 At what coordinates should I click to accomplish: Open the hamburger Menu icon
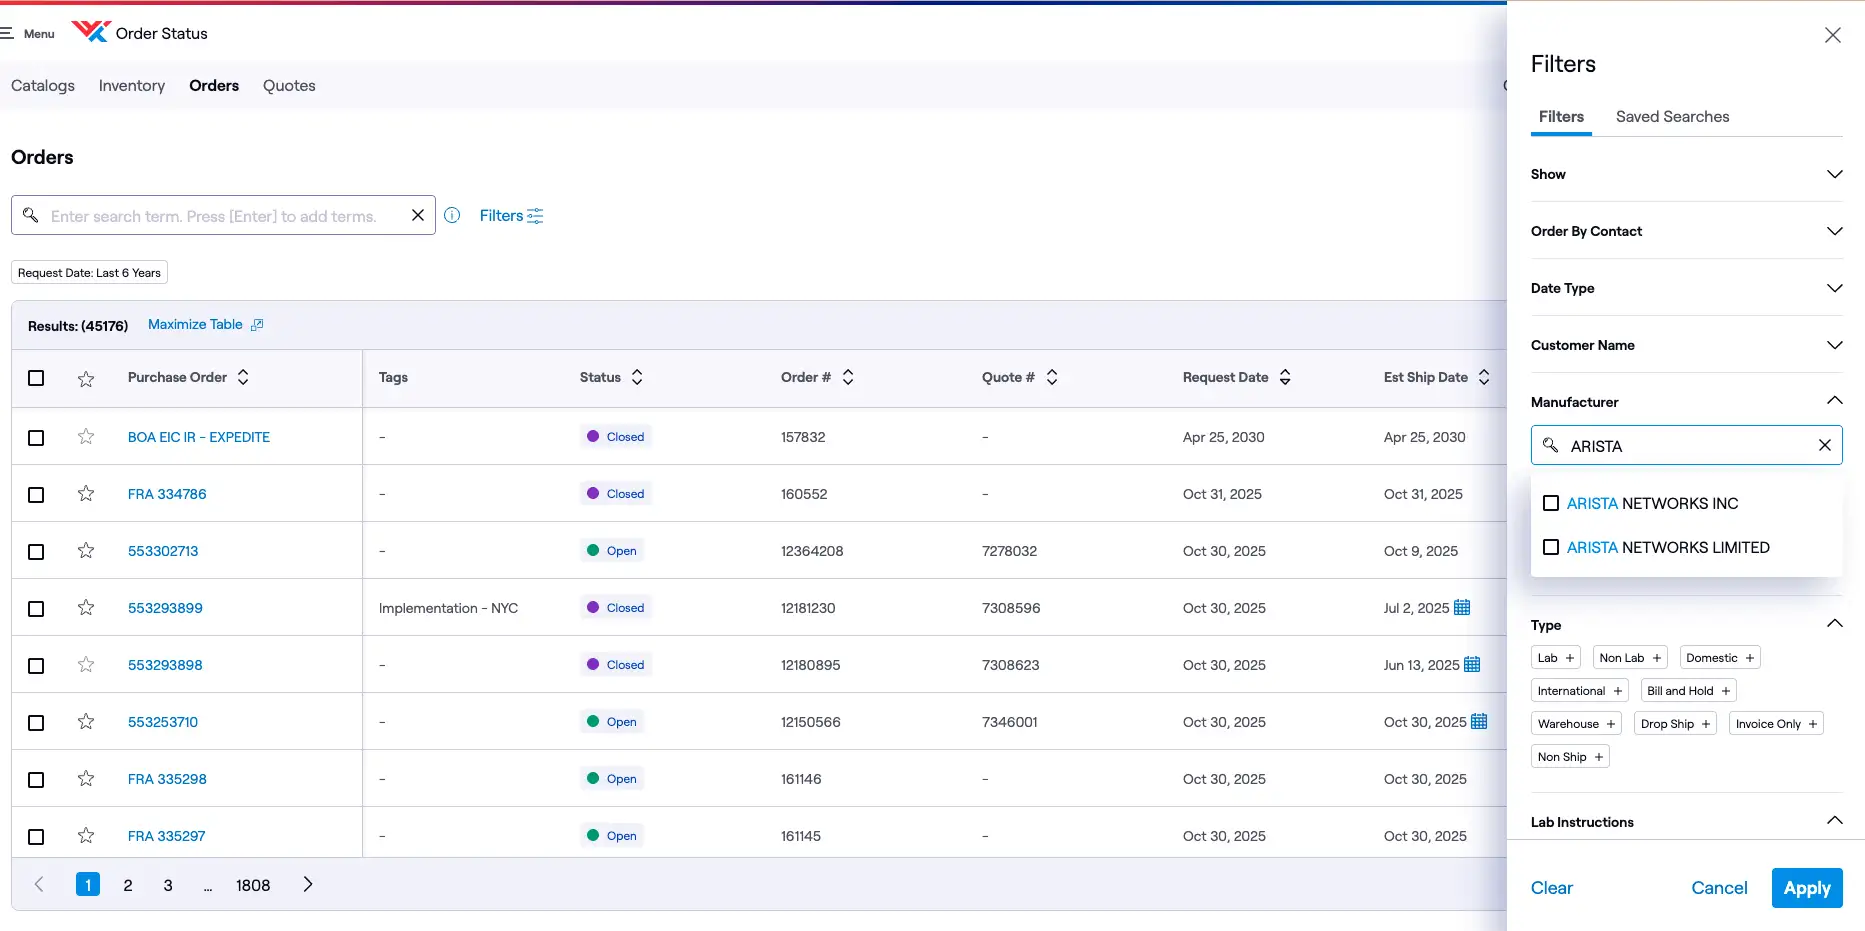tap(8, 33)
